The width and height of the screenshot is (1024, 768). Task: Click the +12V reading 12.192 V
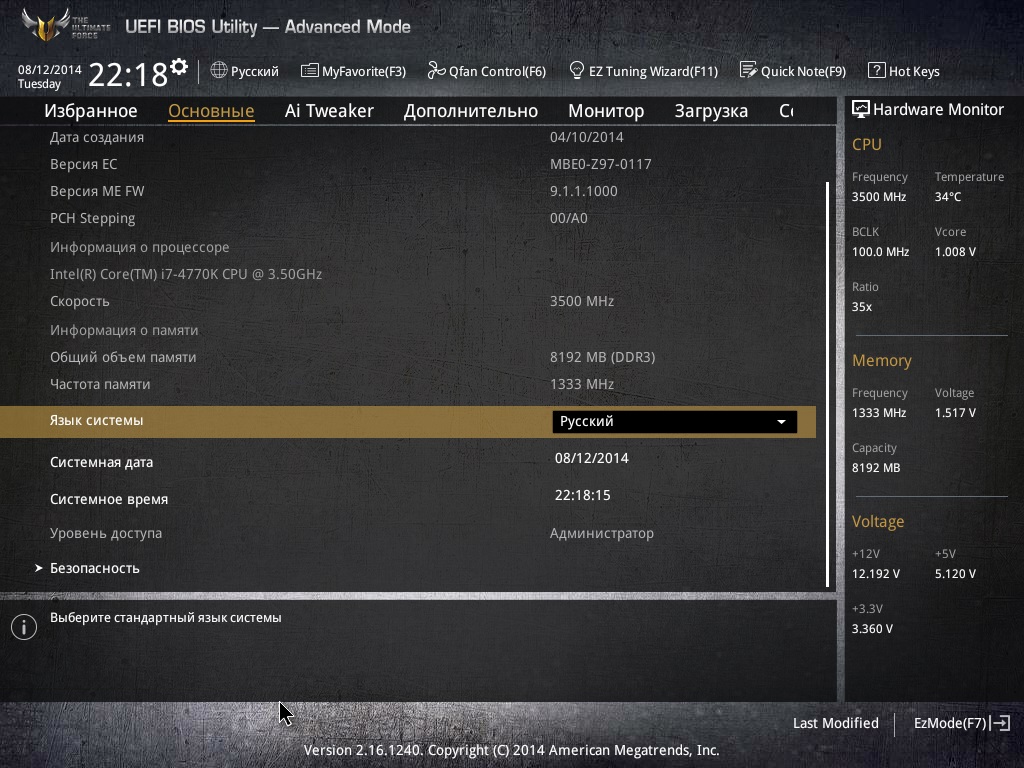(875, 574)
